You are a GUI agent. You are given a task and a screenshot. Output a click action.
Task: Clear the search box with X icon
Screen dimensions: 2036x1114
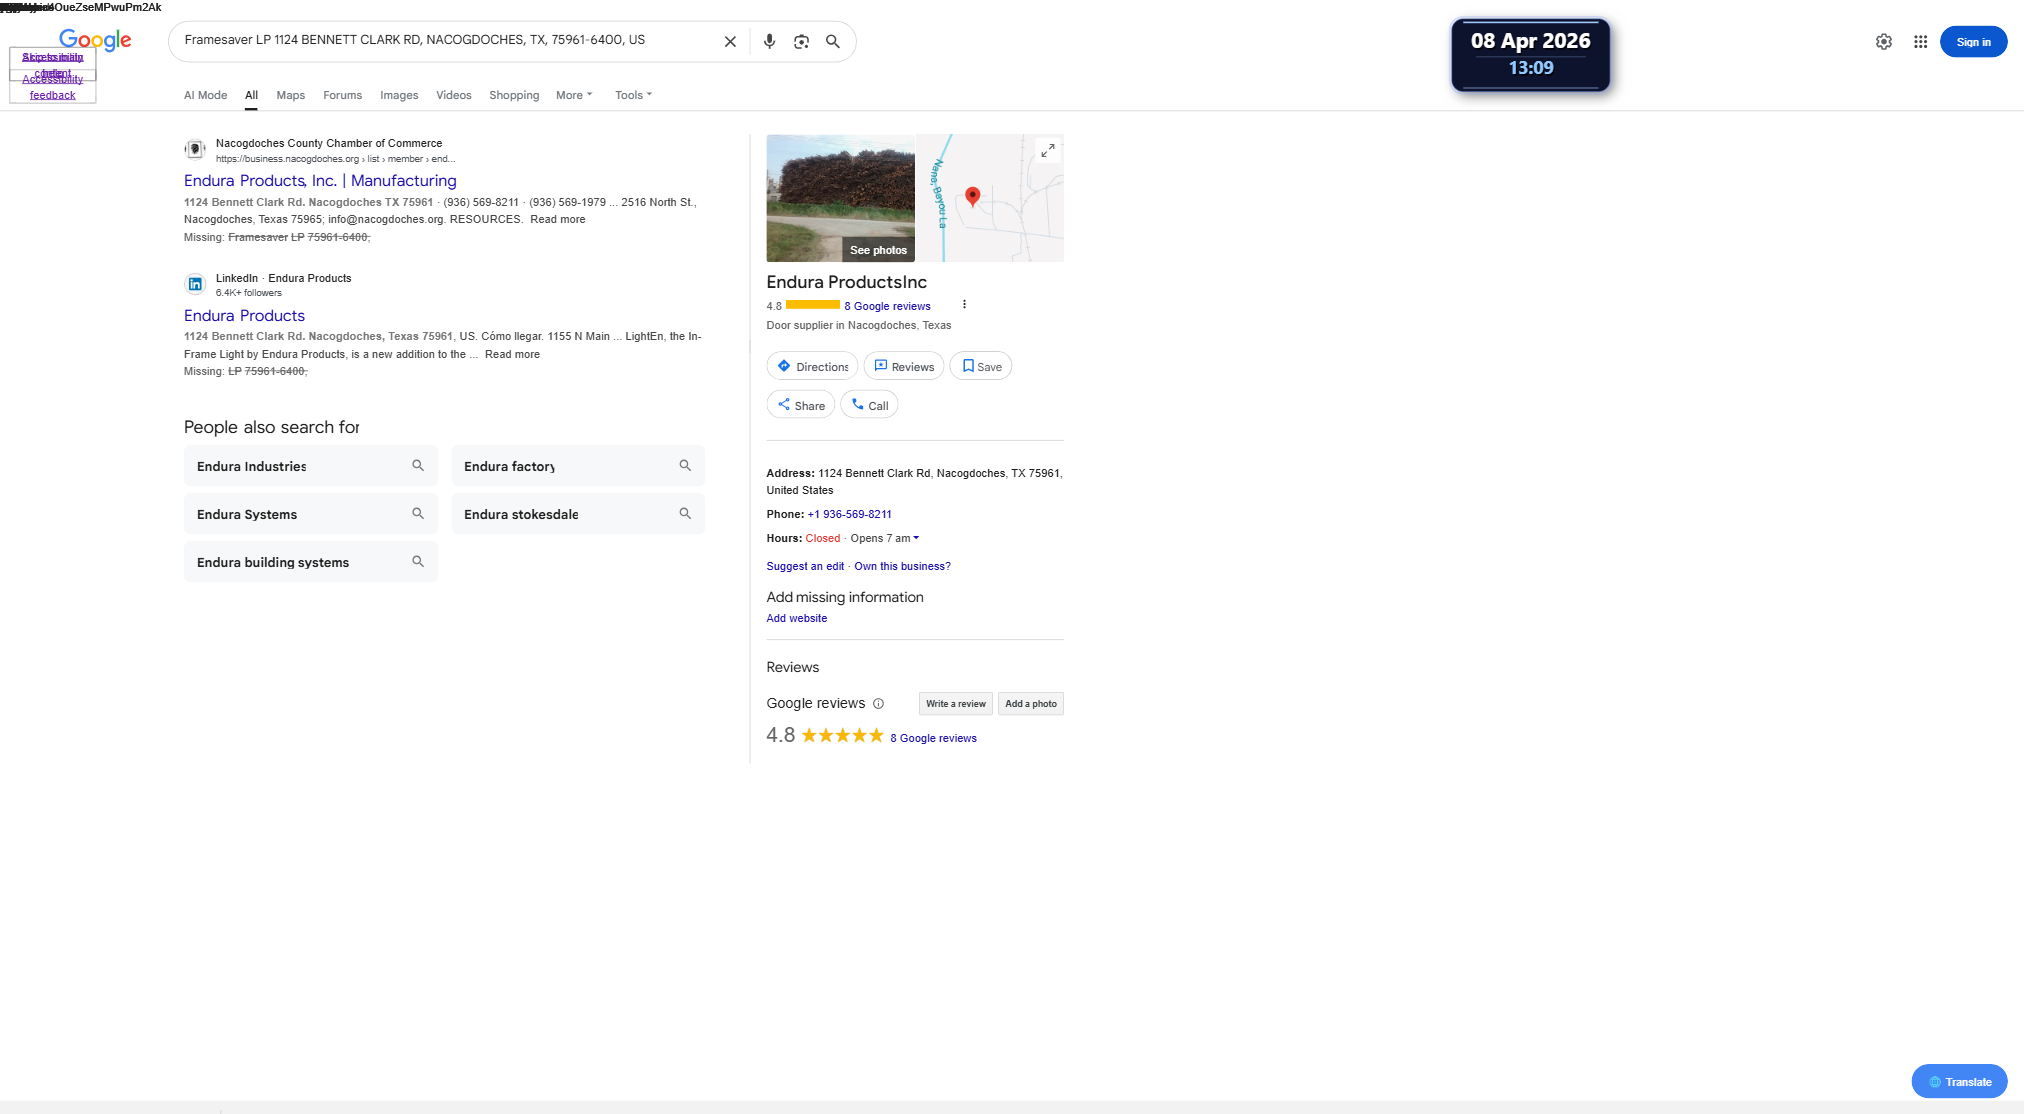point(730,42)
